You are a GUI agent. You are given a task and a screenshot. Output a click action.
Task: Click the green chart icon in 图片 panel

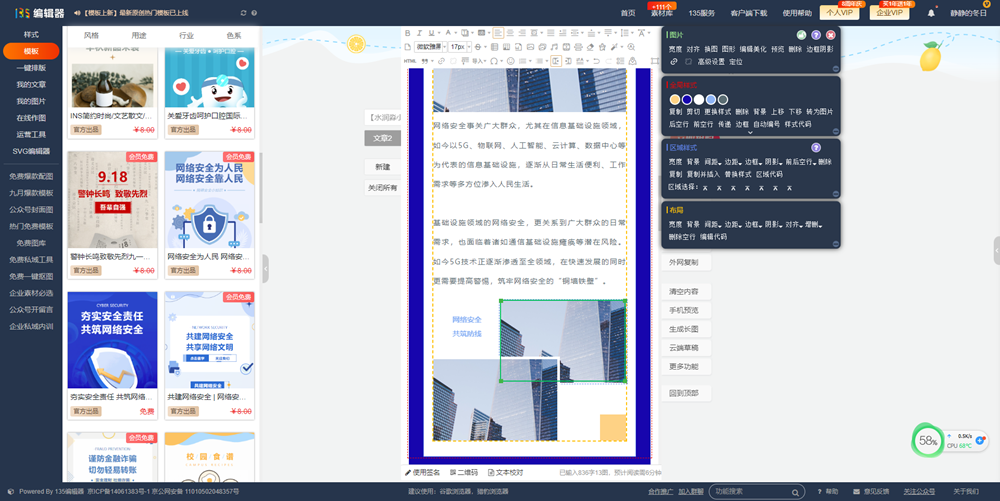pyautogui.click(x=802, y=35)
